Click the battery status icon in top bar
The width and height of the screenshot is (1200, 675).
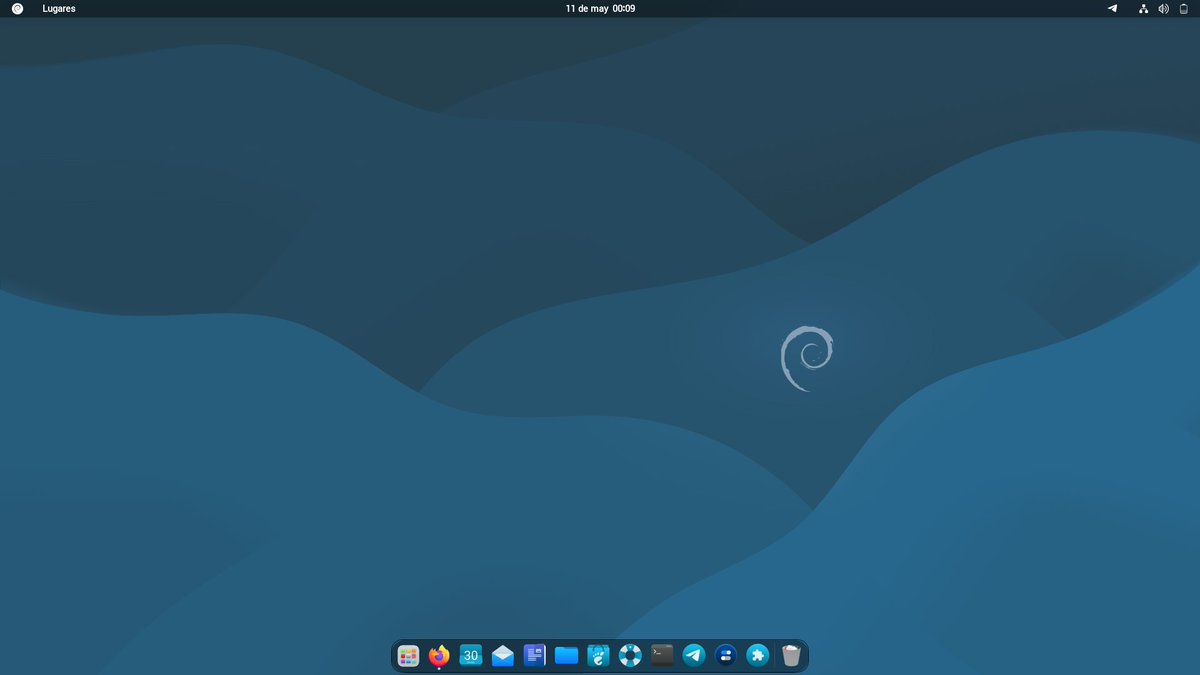point(1183,8)
